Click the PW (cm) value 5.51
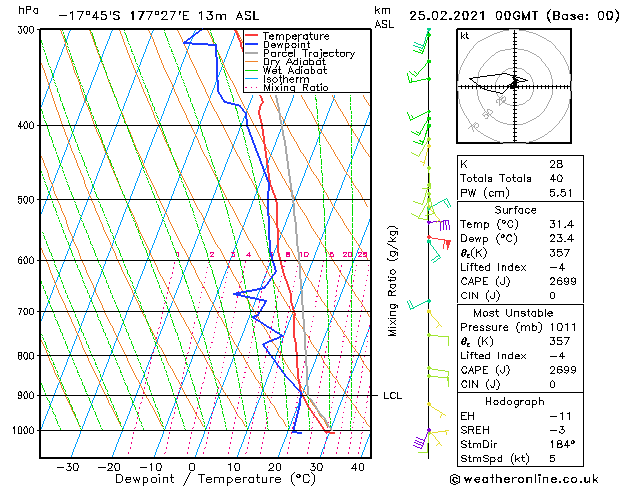 click(561, 193)
